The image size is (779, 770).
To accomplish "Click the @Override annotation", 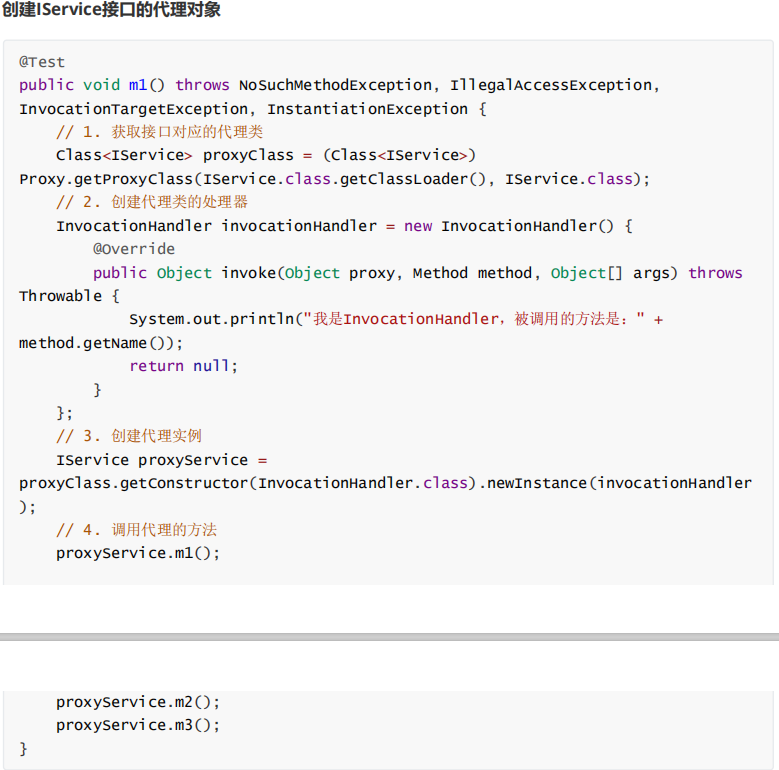I will (134, 249).
